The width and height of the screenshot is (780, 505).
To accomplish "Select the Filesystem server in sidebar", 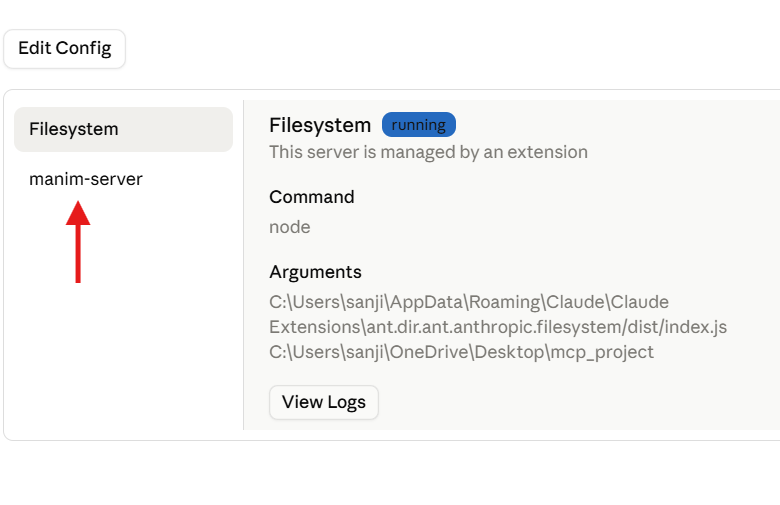I will click(x=123, y=129).
